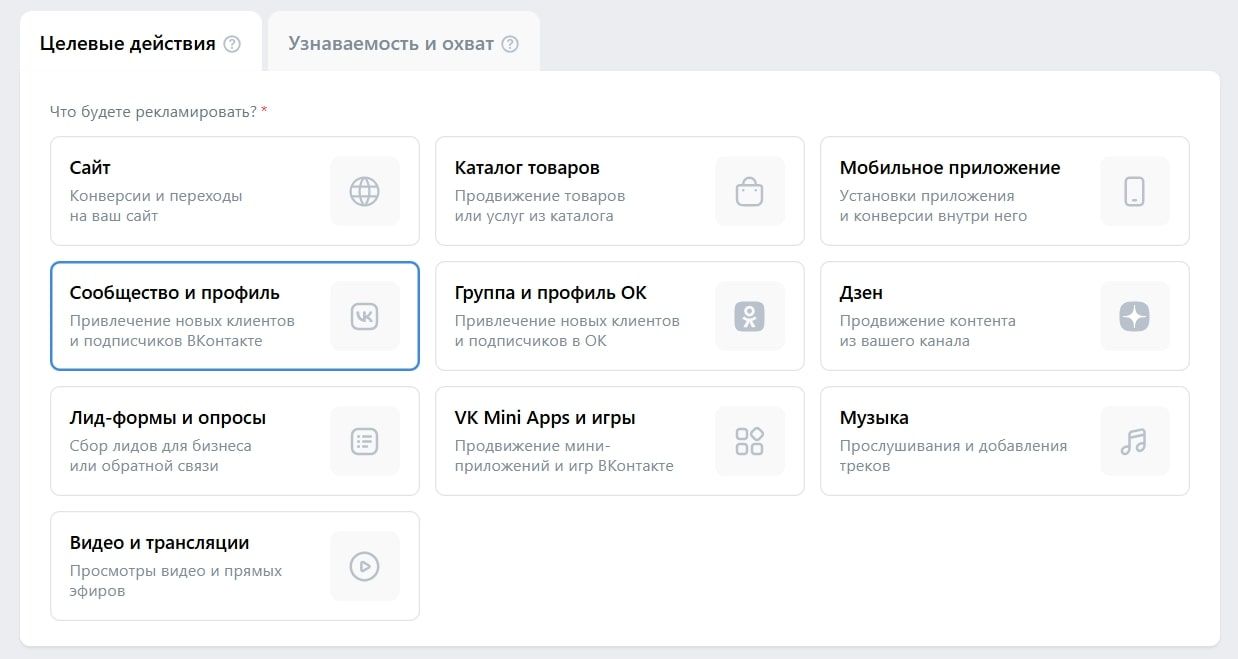
Task: Choose Каталог товаров as the ad object
Action: point(620,191)
